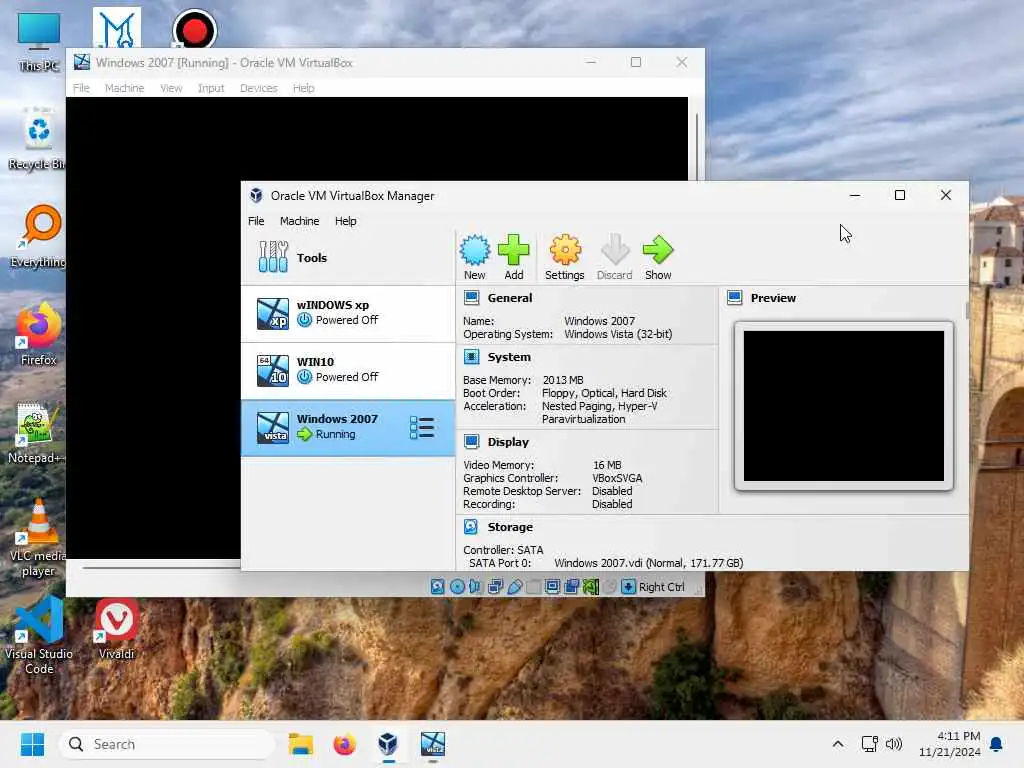Open Devices menu of the Windows 2007 VM window
1024x768 pixels.
[259, 88]
